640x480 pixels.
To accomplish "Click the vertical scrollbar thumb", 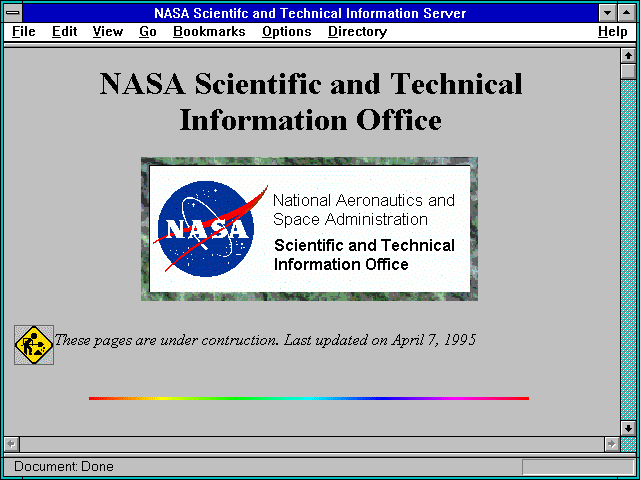I will click(628, 72).
